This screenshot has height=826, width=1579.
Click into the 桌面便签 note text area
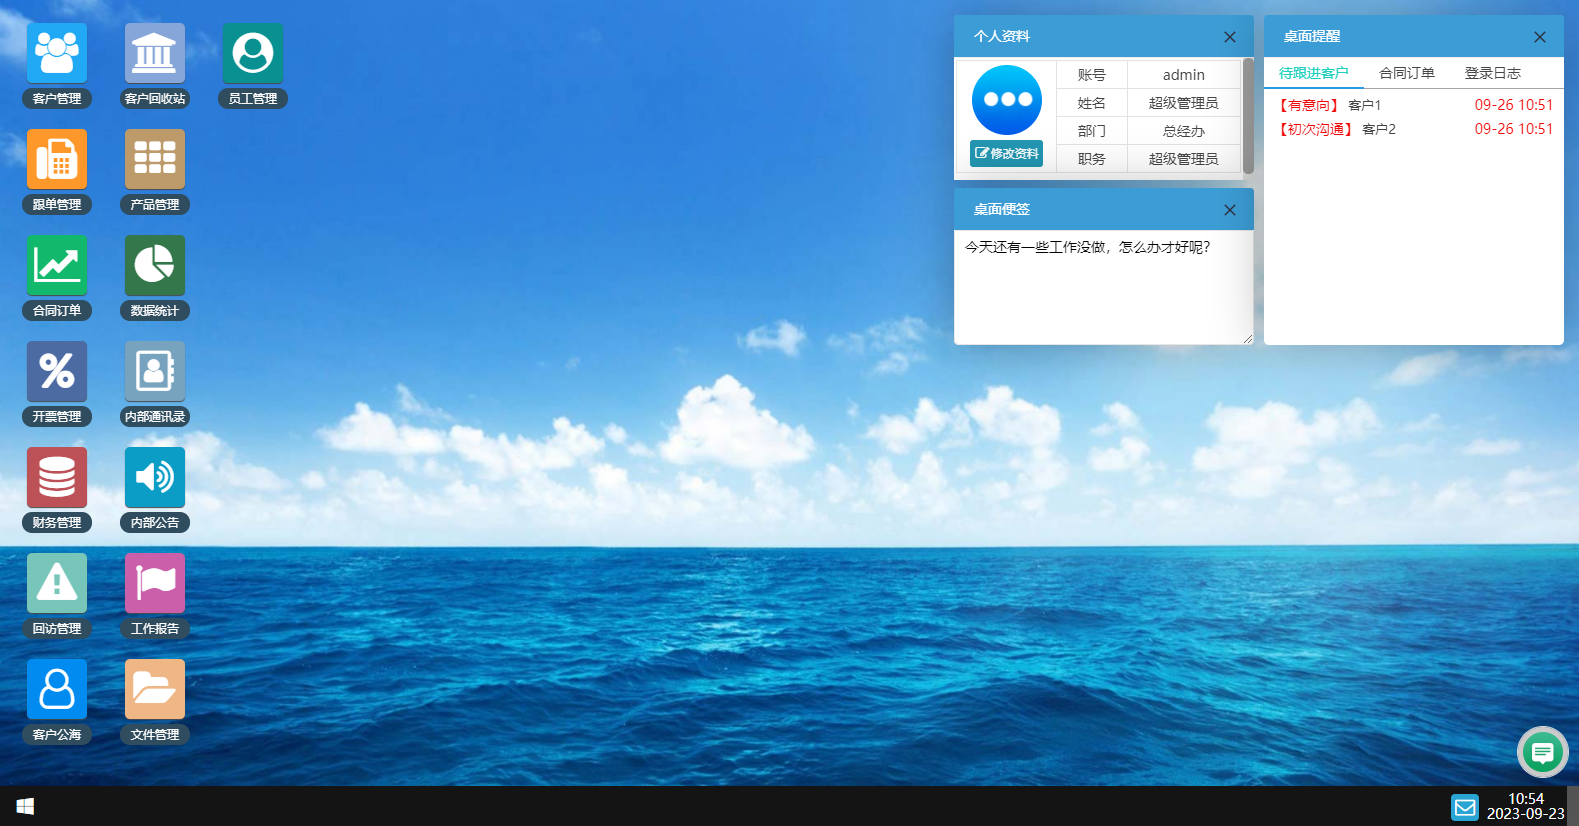point(1103,290)
